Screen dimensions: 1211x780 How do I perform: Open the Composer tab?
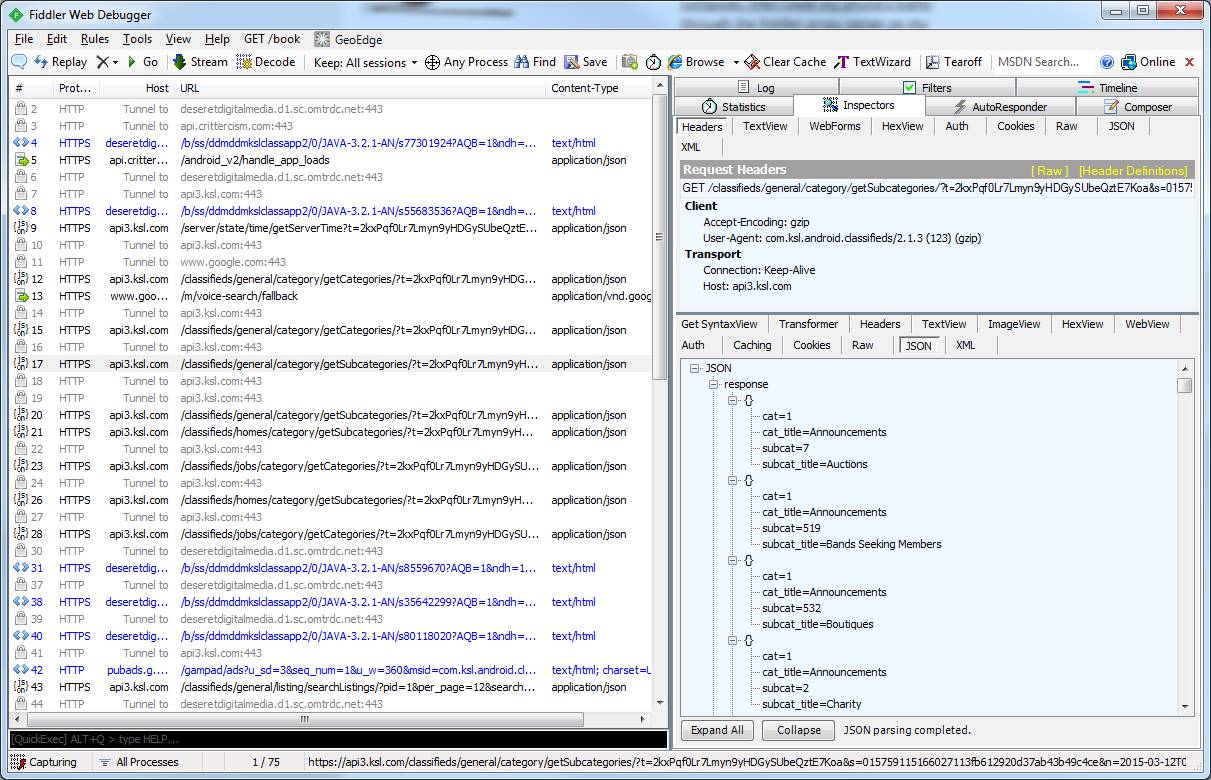click(1137, 107)
